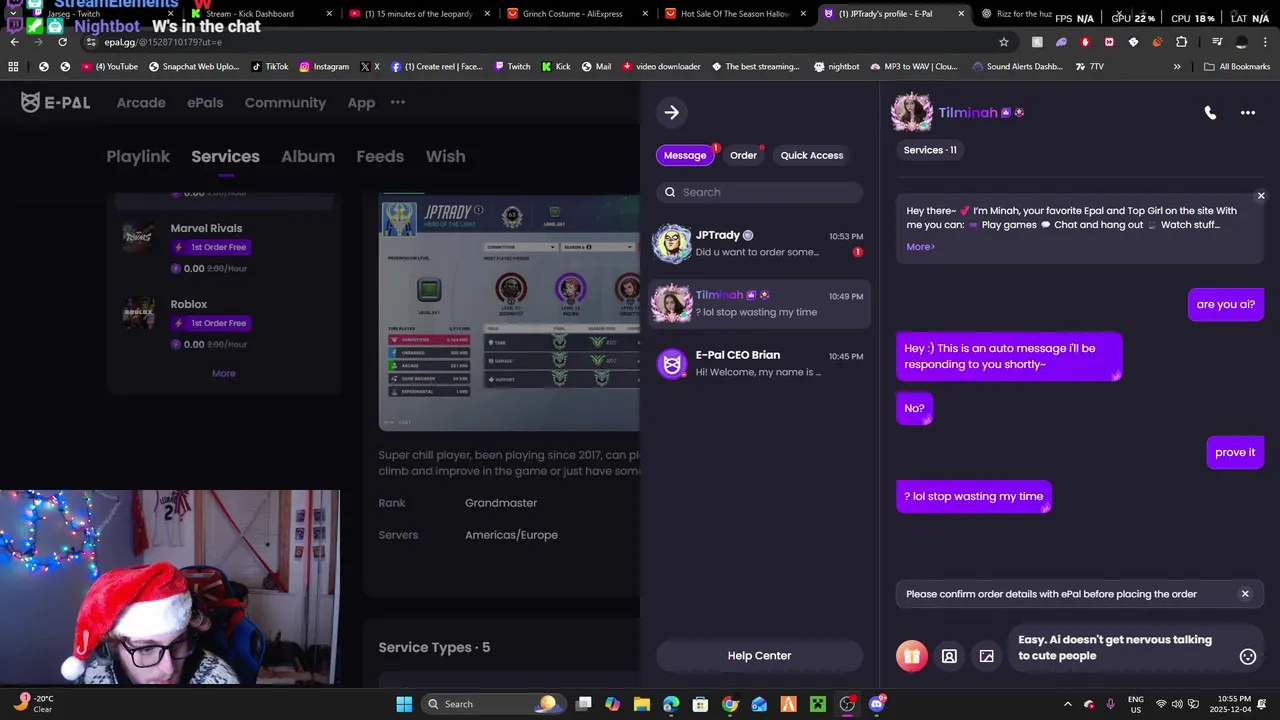Go back in the browser
The image size is (1280, 720).
point(15,42)
